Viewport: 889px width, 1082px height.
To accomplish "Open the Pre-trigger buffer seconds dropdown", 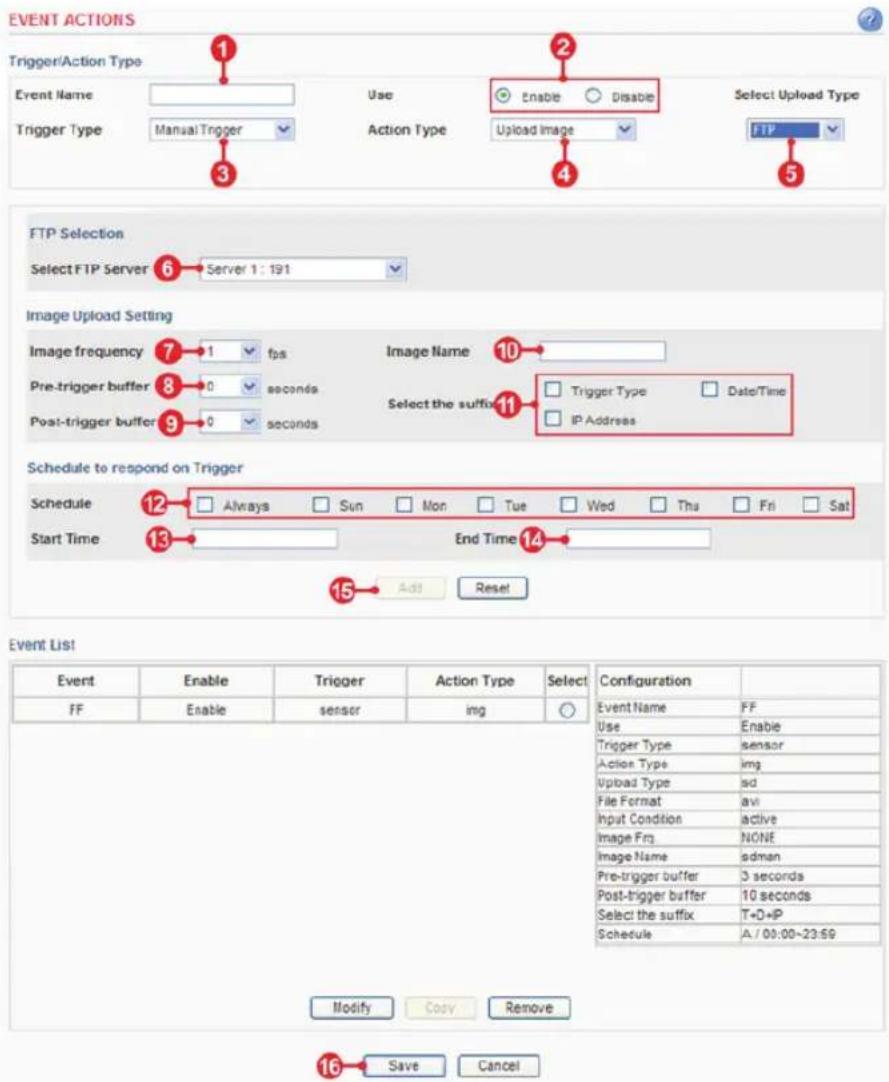I will 231,387.
